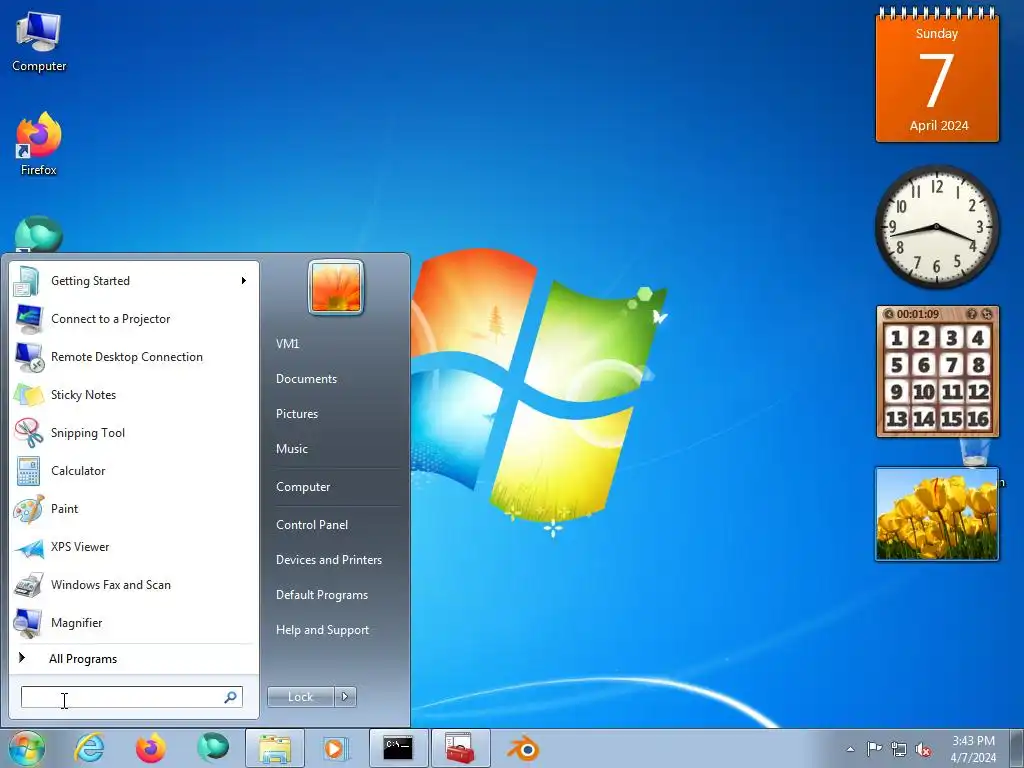Click the muted volume tray icon

pyautogui.click(x=923, y=749)
